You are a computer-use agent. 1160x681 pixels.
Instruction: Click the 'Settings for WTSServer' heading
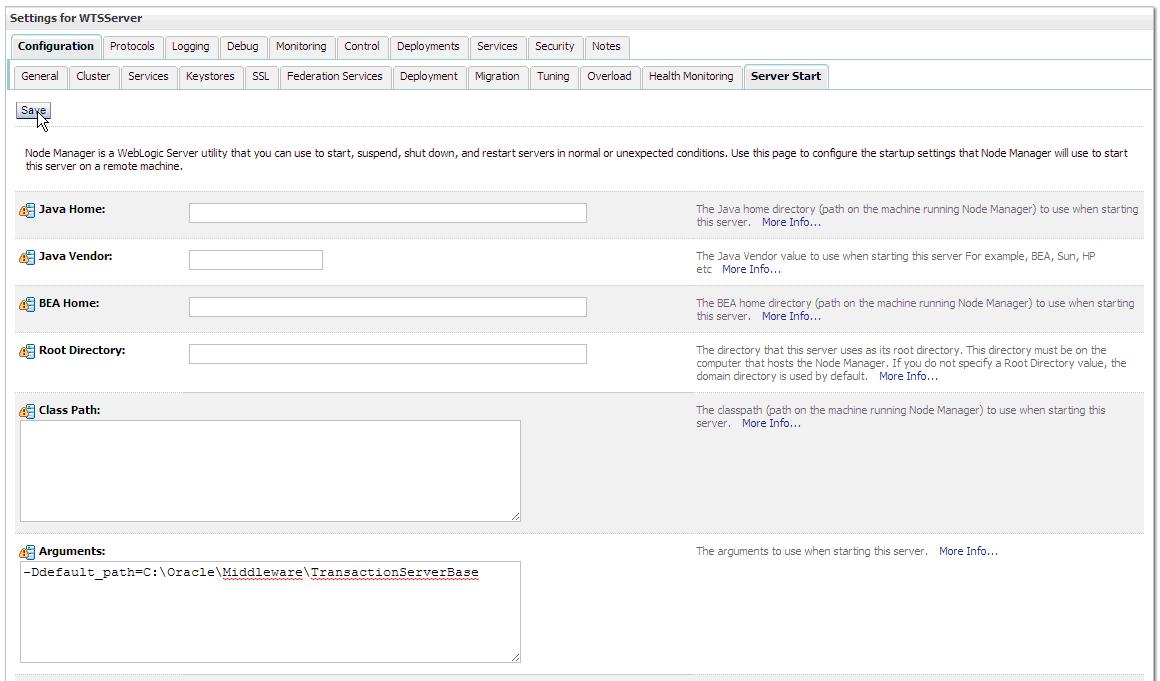click(x=76, y=18)
